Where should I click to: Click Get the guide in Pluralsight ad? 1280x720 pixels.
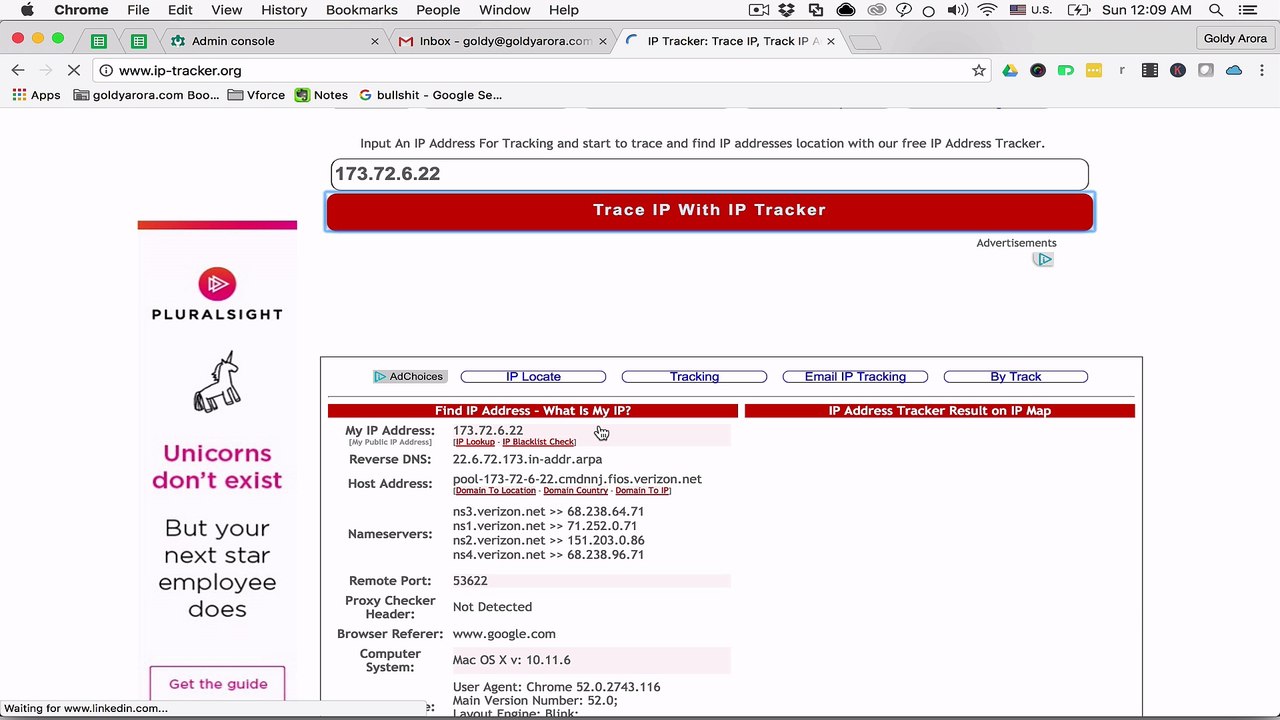coord(218,684)
